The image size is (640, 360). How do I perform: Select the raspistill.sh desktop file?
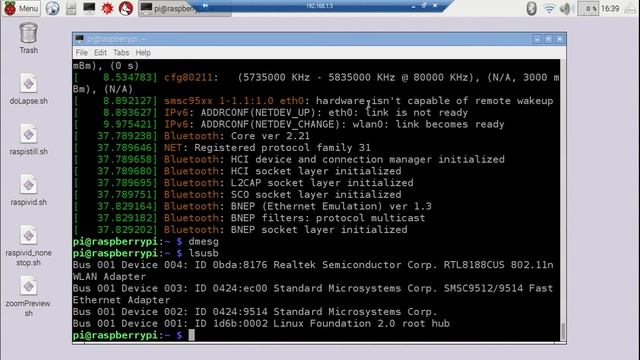click(29, 140)
